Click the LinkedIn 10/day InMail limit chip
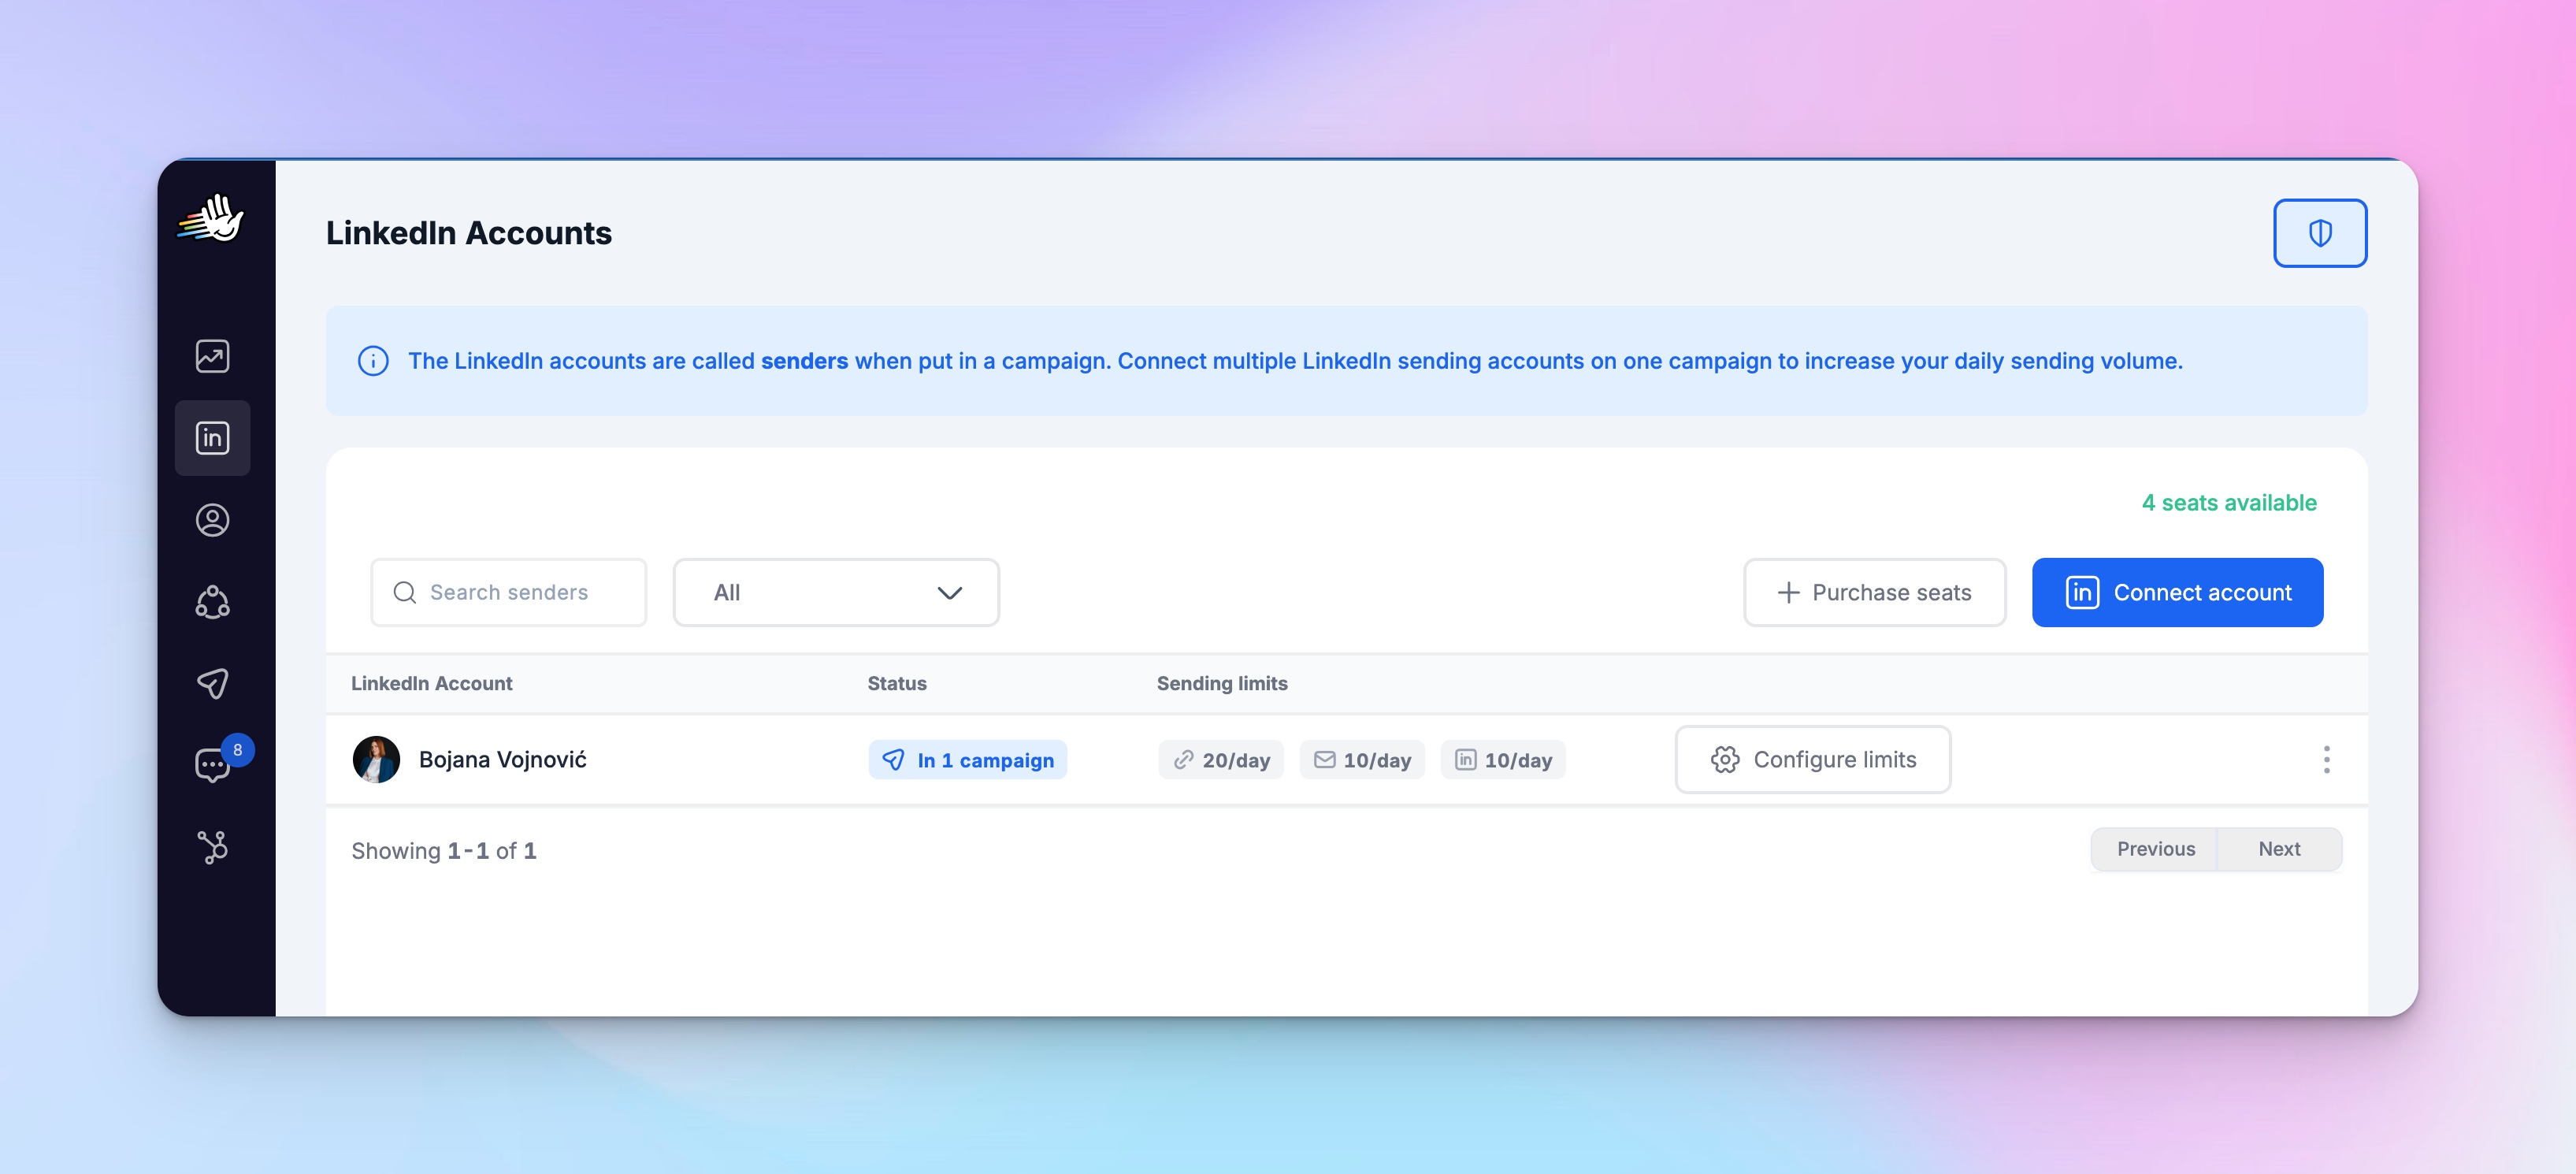2576x1174 pixels. pyautogui.click(x=1503, y=760)
